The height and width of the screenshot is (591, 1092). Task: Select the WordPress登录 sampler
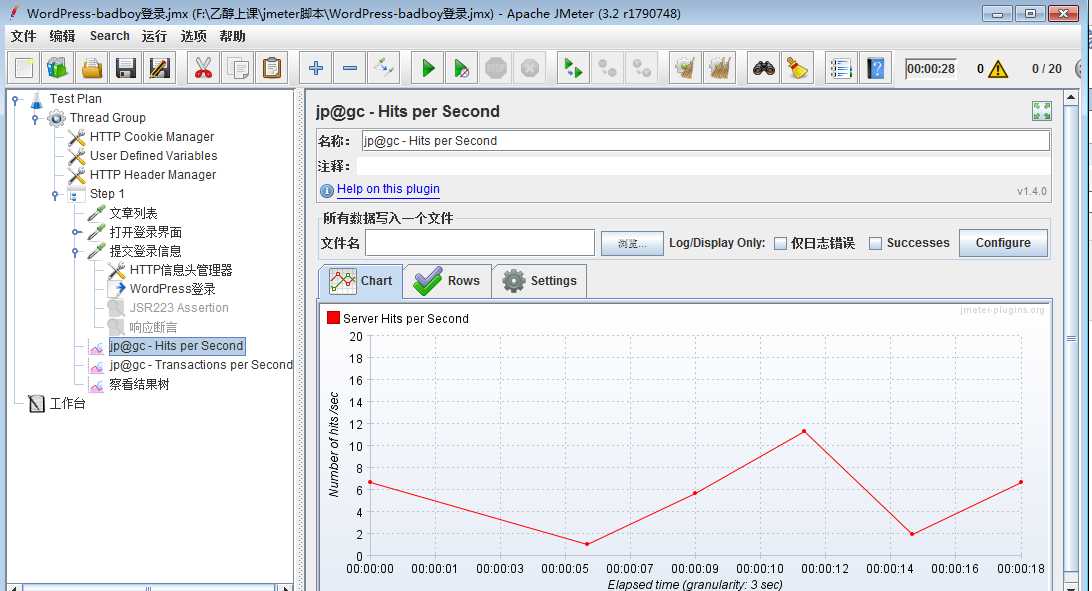172,289
